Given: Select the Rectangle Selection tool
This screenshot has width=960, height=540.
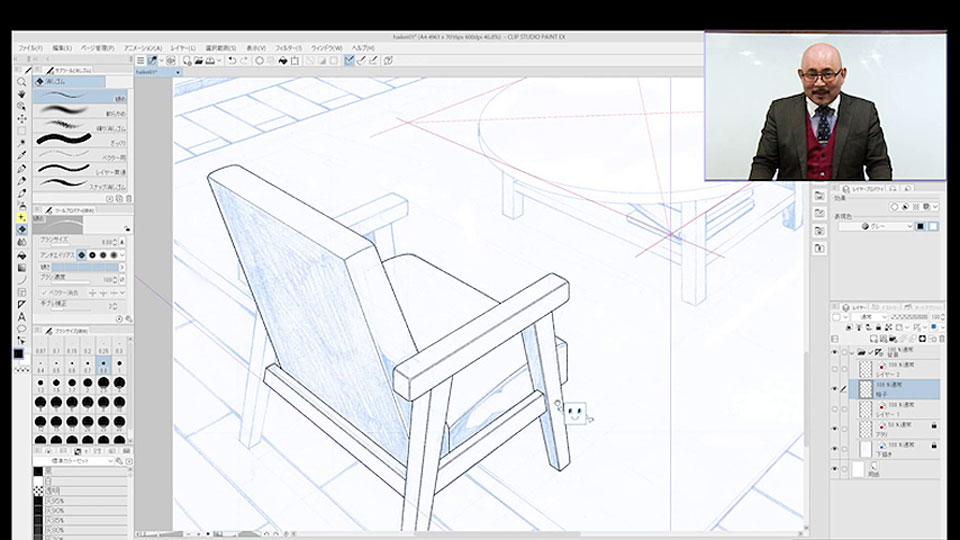Looking at the screenshot, I should pyautogui.click(x=22, y=131).
